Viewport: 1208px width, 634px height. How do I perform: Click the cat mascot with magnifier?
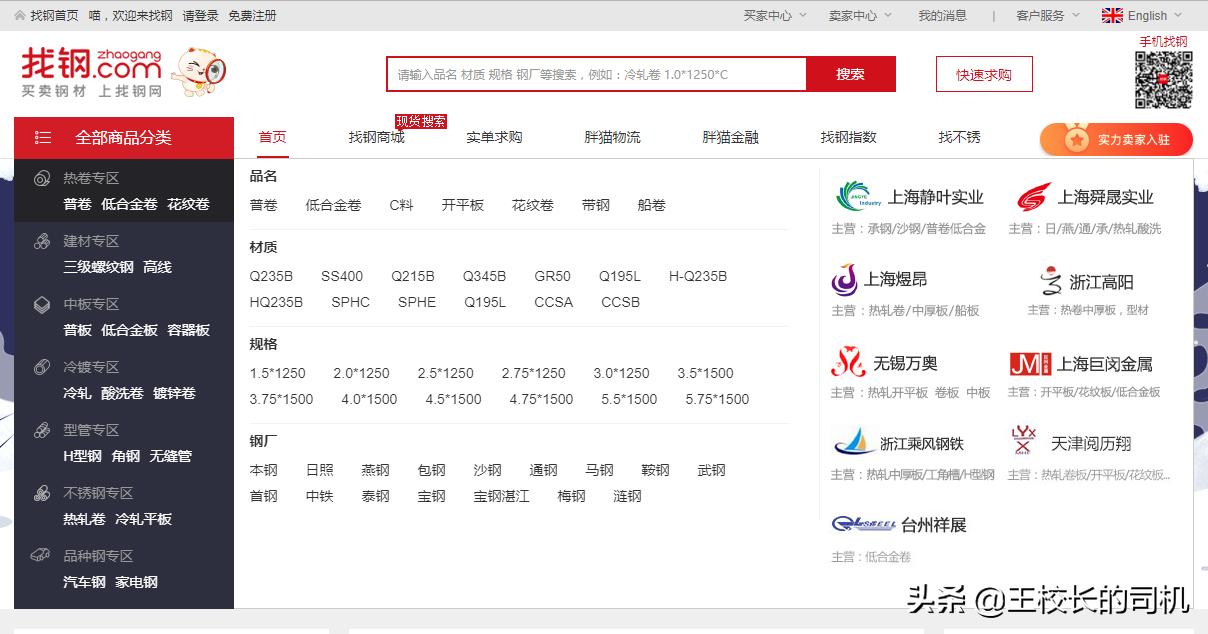click(x=198, y=71)
